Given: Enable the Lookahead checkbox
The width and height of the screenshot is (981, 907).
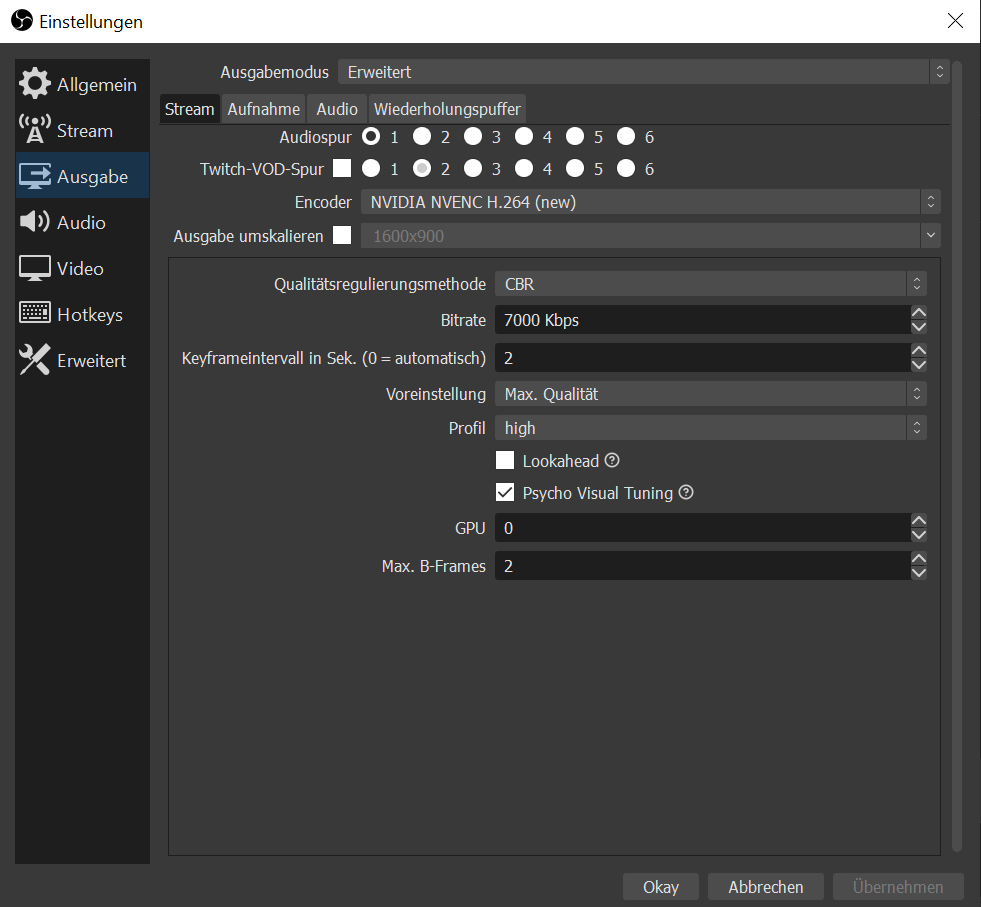Looking at the screenshot, I should (x=505, y=461).
